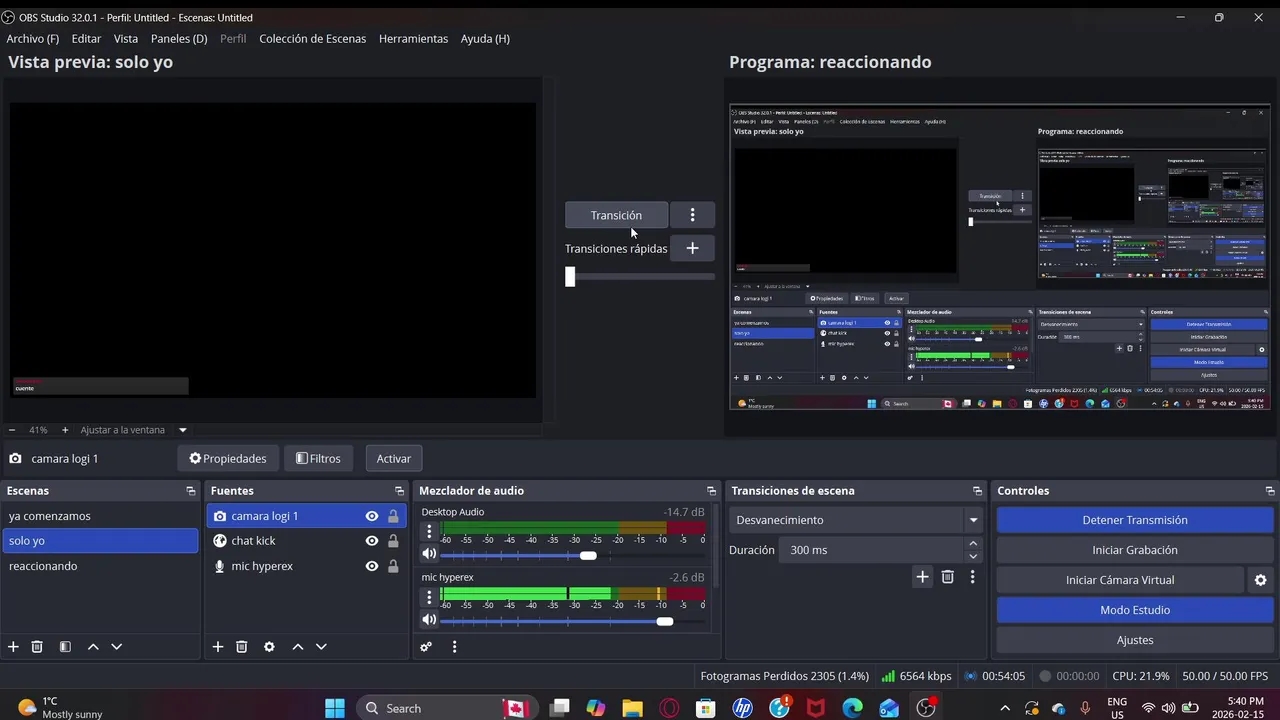This screenshot has height=720, width=1280.
Task: Open Filtros for selected source
Action: (x=318, y=459)
